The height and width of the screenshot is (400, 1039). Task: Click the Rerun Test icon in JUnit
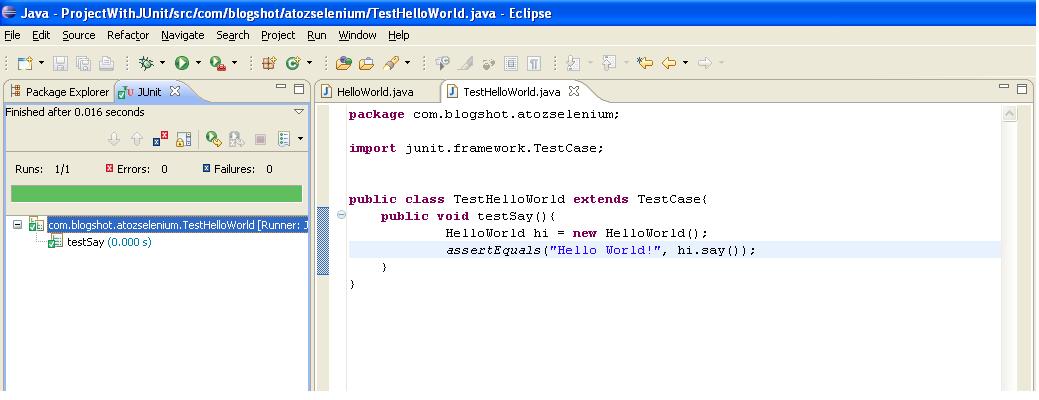213,139
